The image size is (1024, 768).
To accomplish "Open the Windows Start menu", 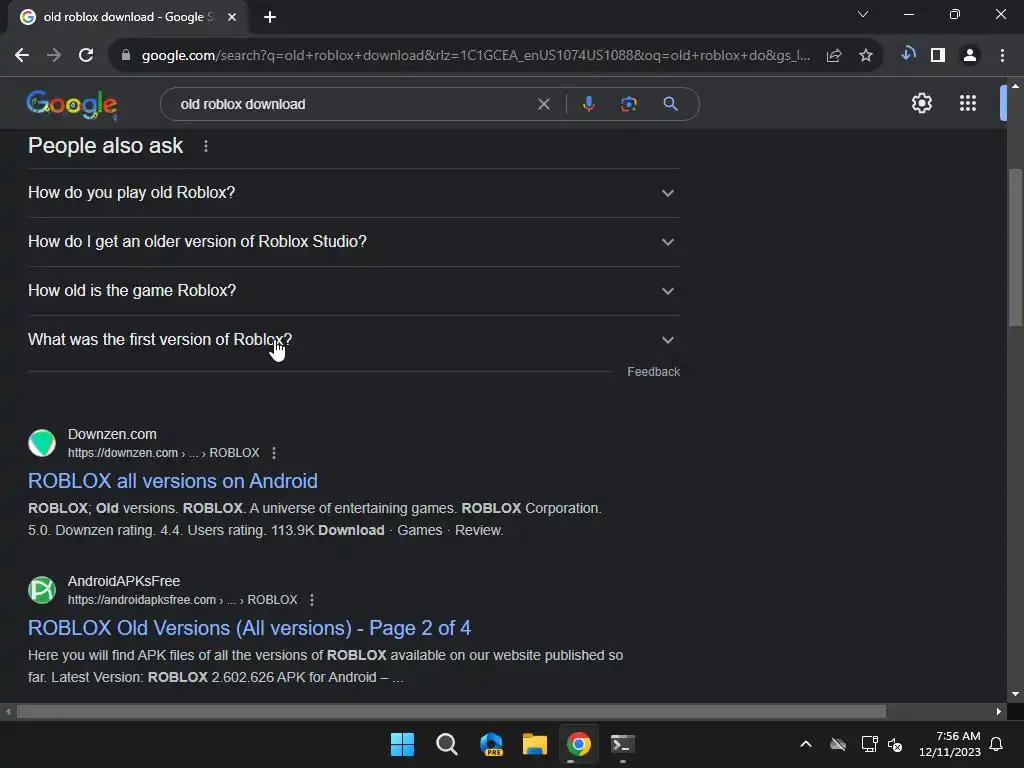I will (x=402, y=744).
